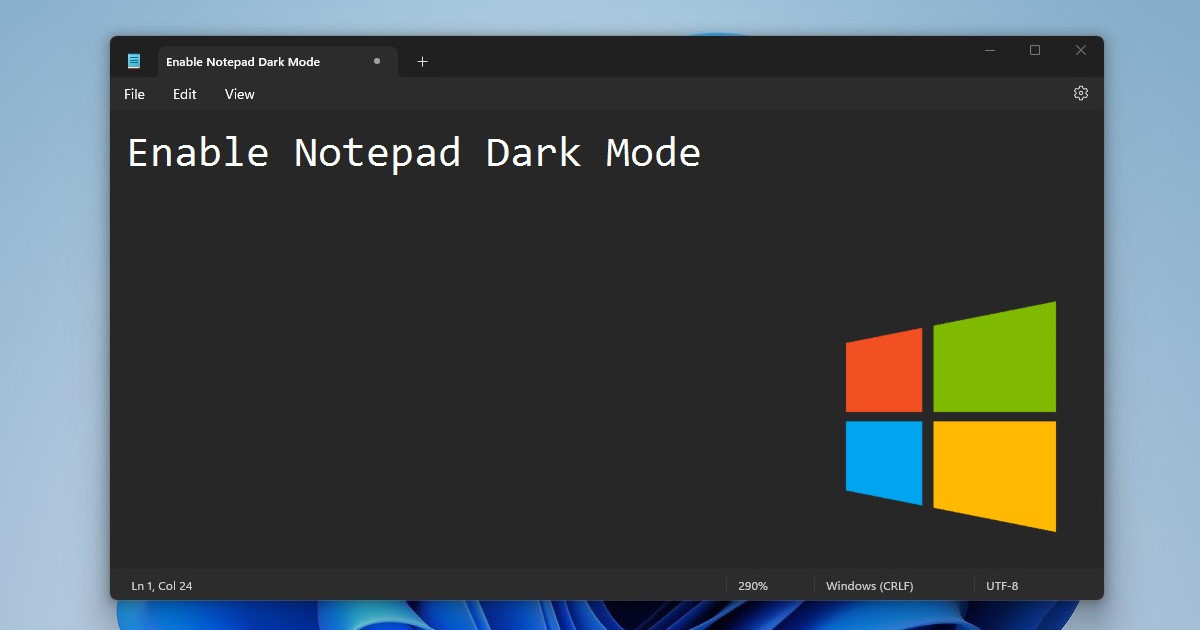Open Notepad settings via the gear icon

[1080, 92]
